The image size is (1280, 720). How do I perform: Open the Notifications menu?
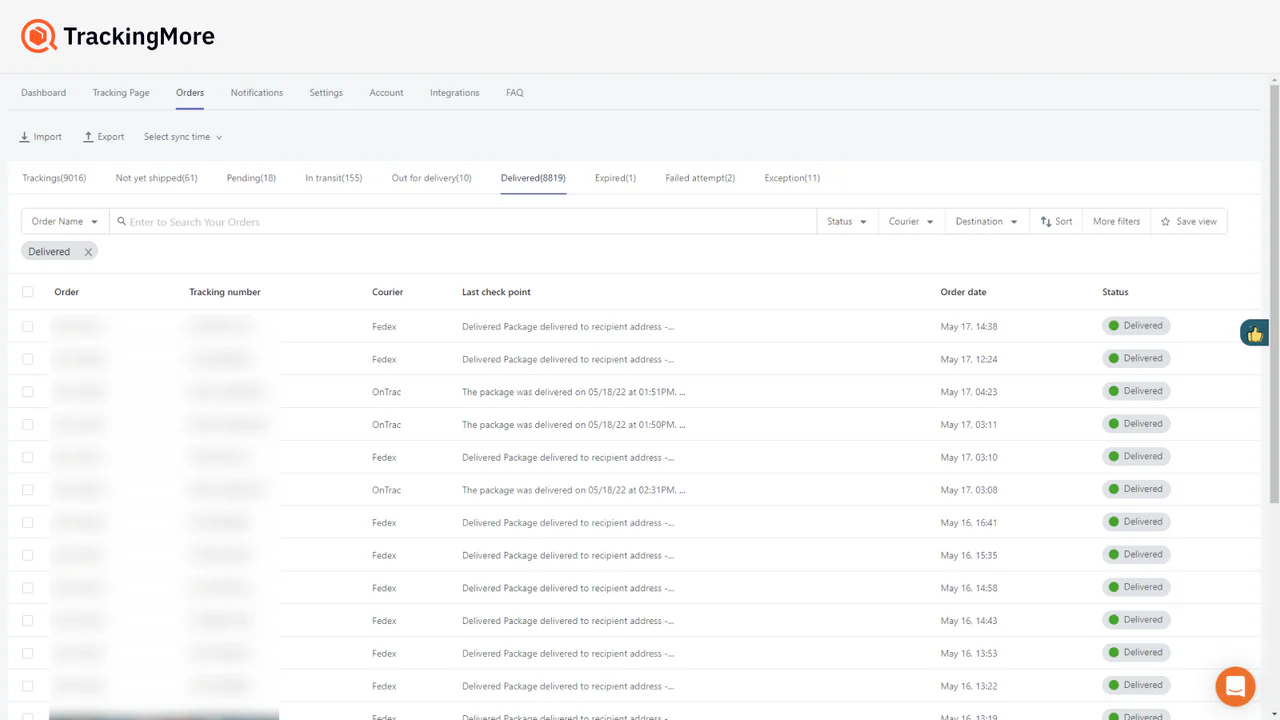pyautogui.click(x=257, y=93)
